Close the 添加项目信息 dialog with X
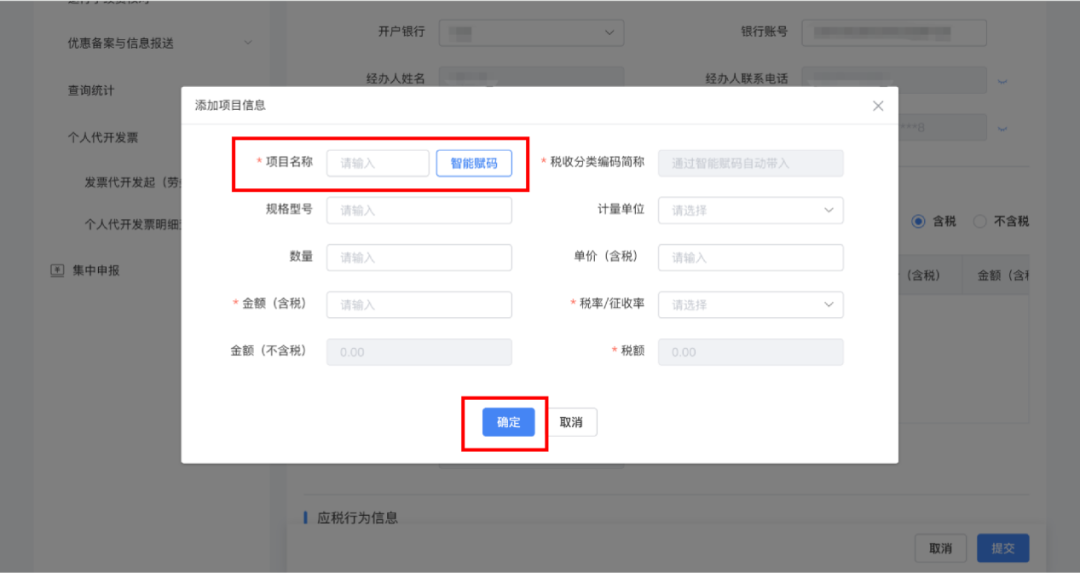Viewport: 1080px width, 573px height. (878, 106)
